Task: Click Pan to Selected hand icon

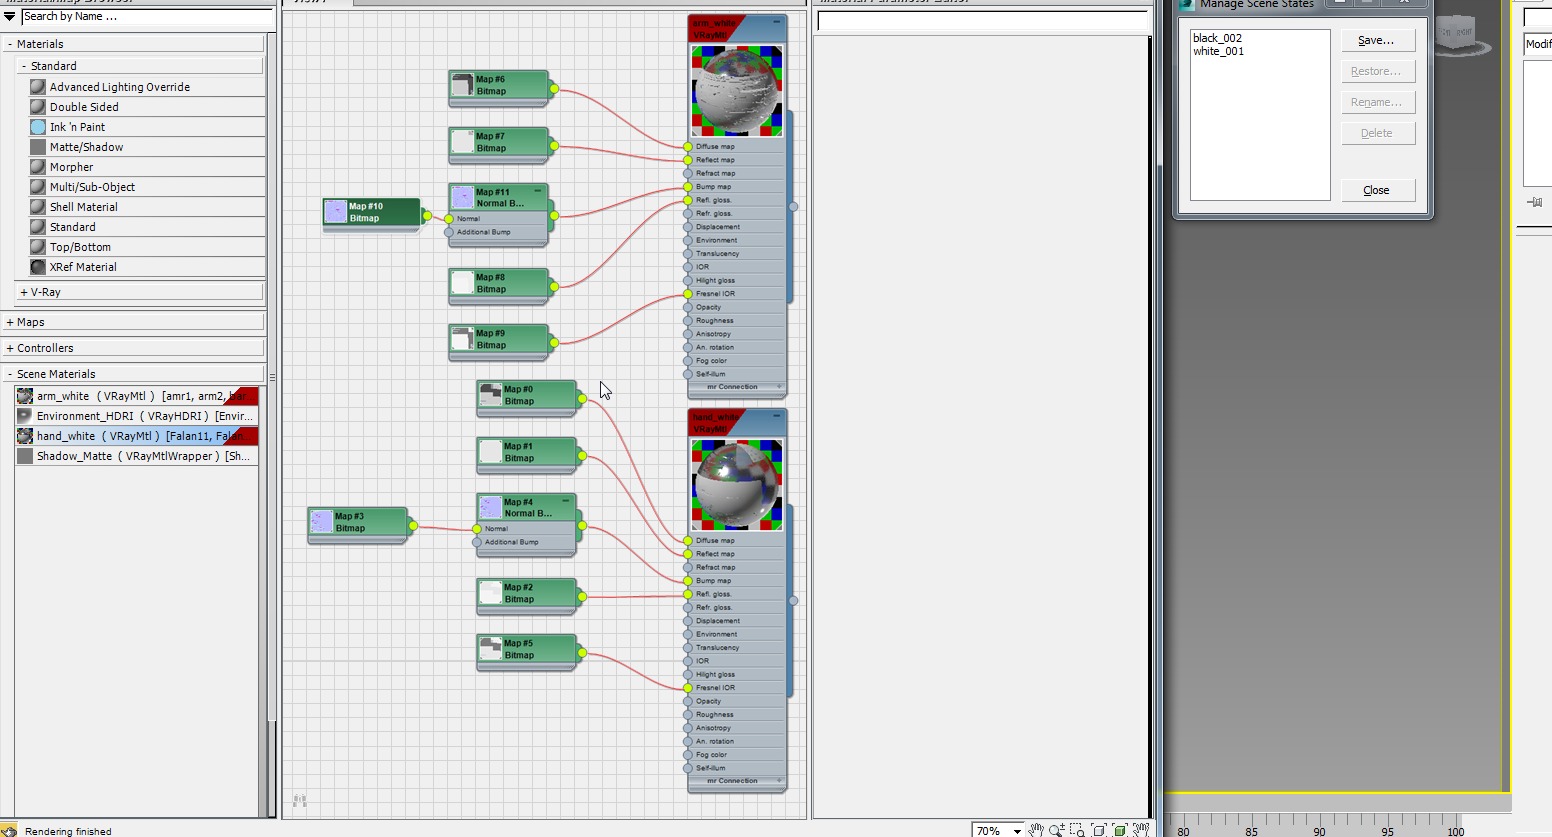Action: [x=1141, y=830]
